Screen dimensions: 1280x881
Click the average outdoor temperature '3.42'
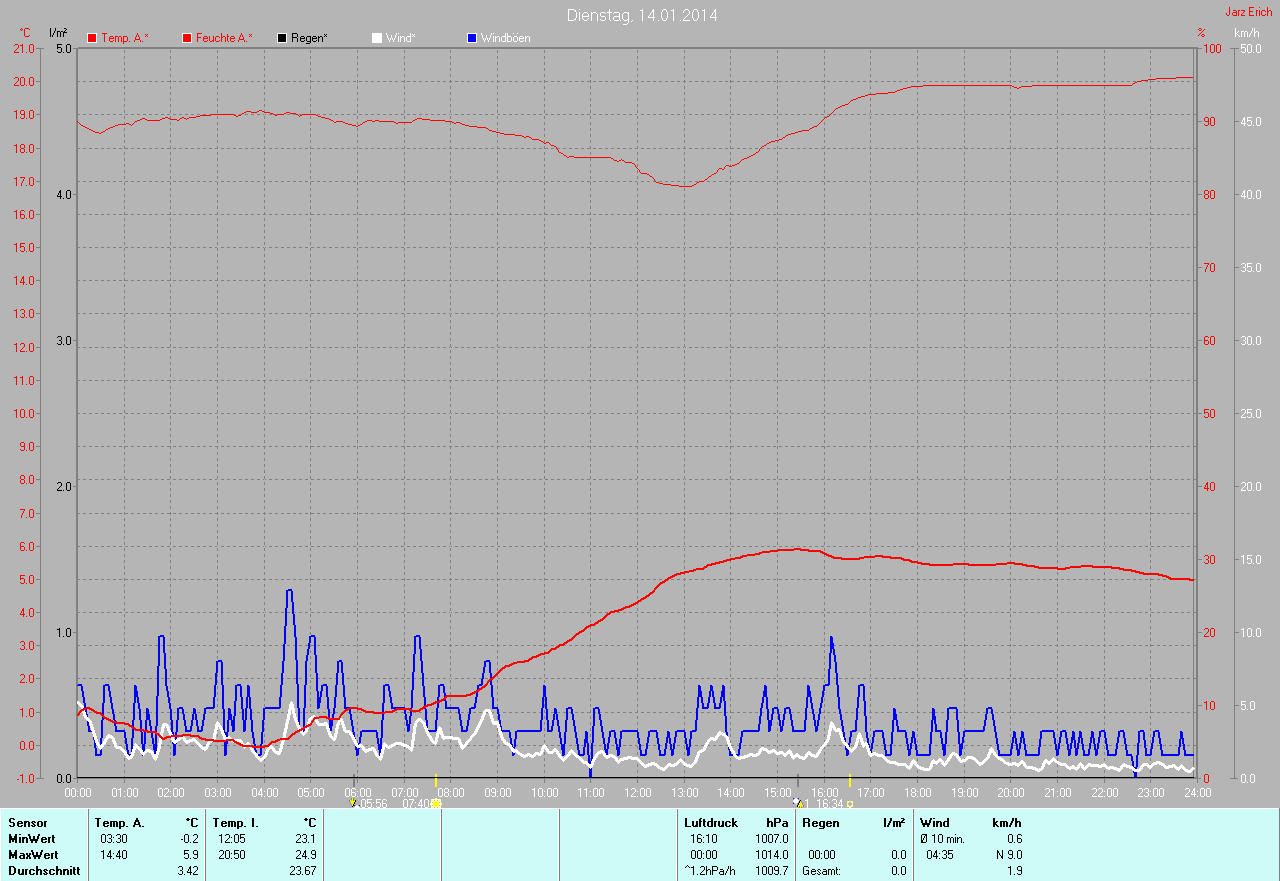[x=187, y=870]
